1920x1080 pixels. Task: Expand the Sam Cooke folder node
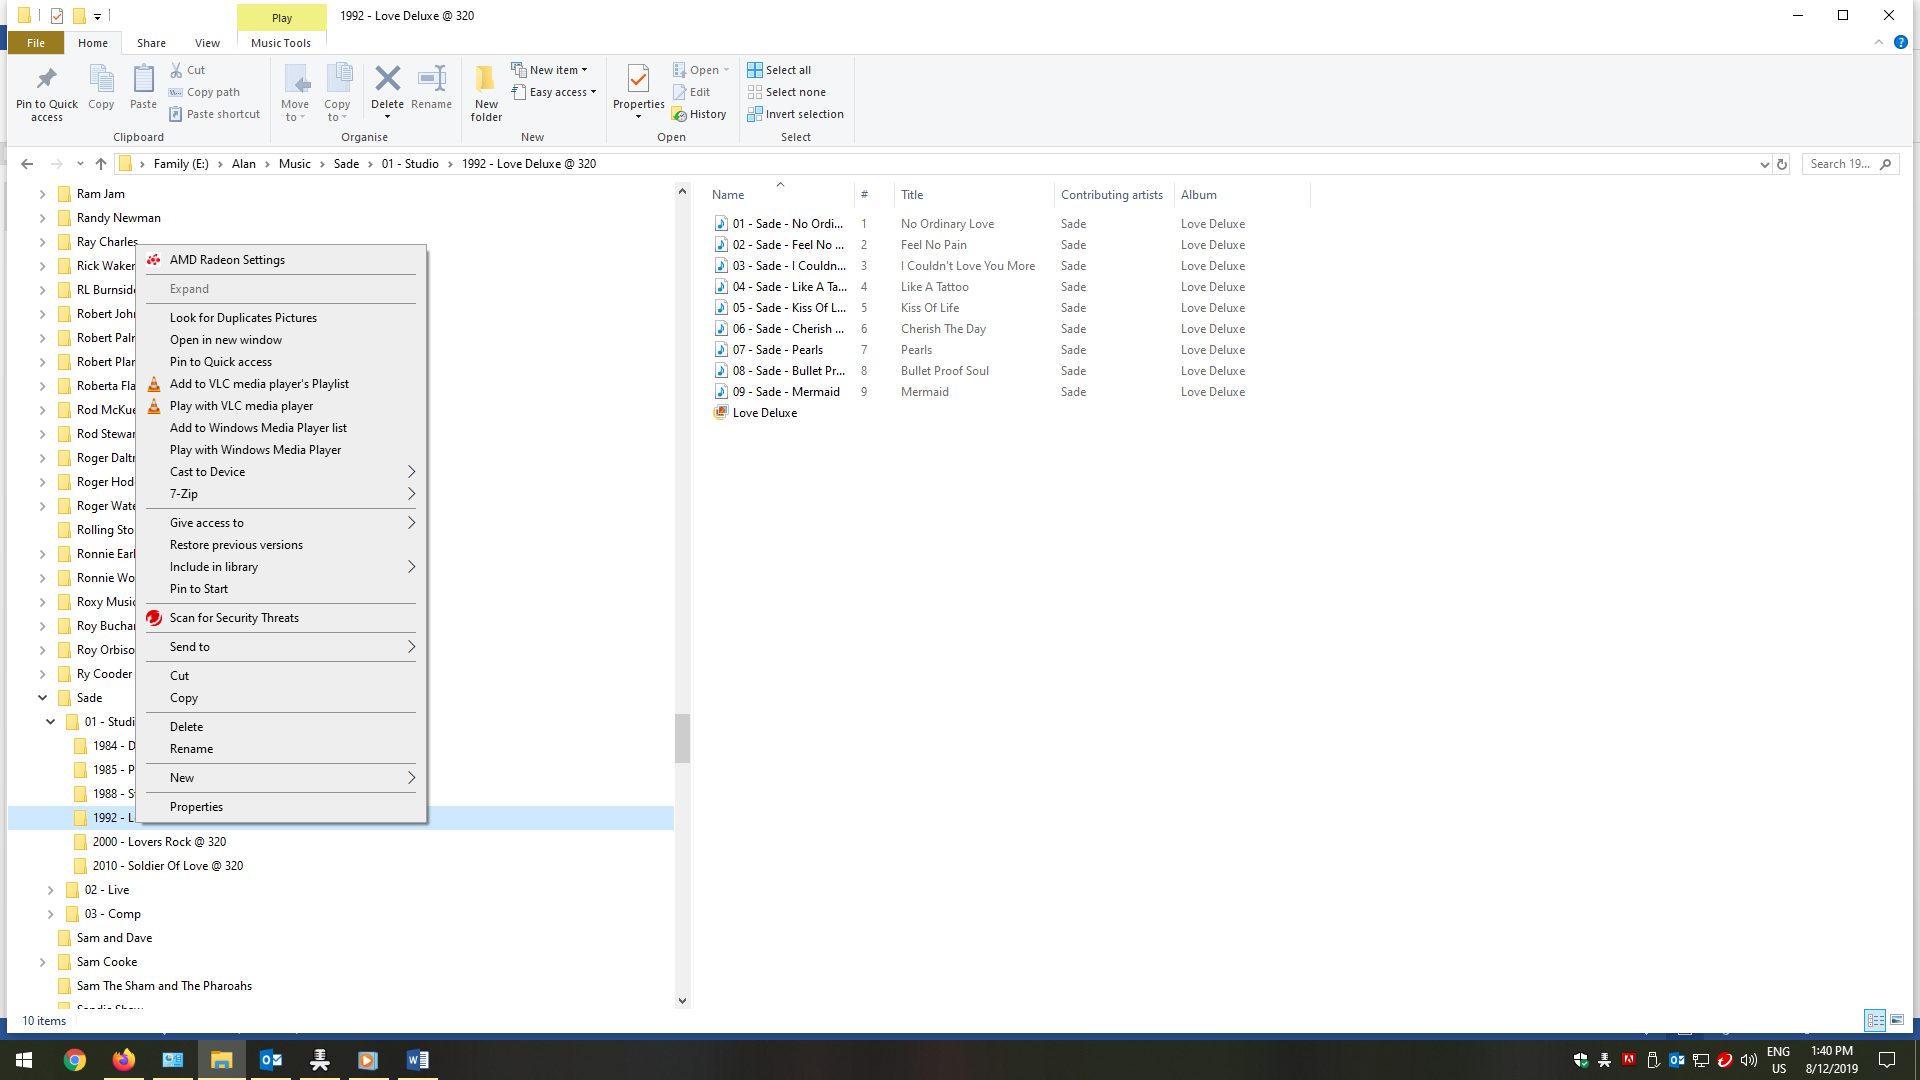tap(42, 962)
